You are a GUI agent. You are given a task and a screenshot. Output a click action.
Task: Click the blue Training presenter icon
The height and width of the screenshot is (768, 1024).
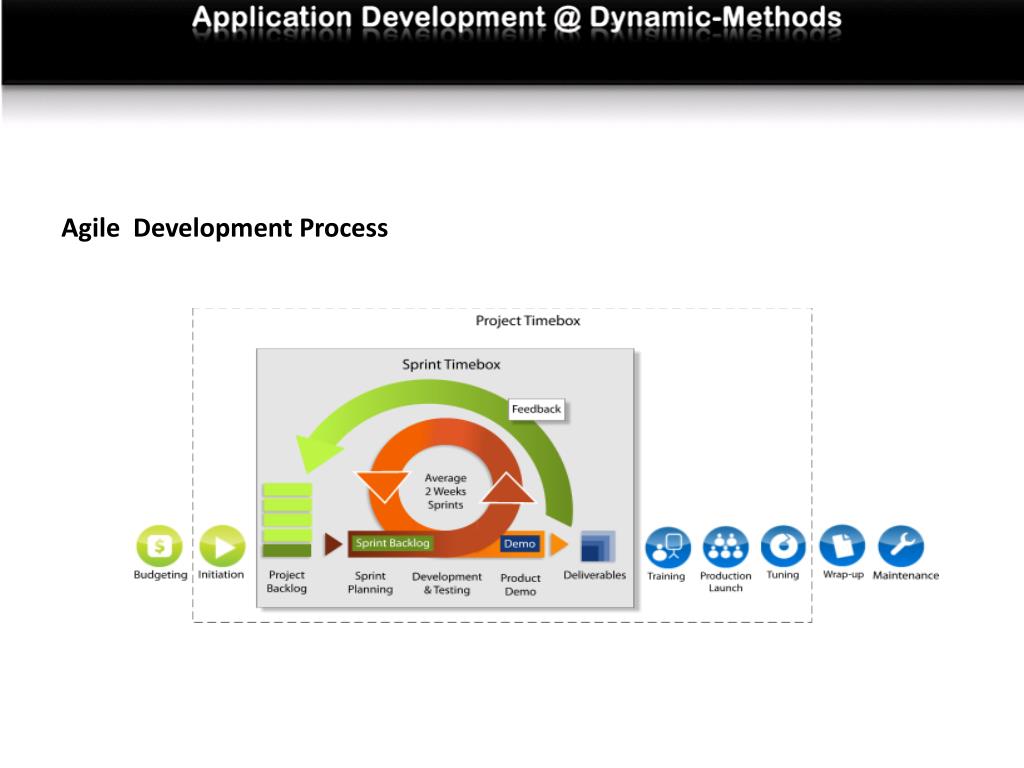[667, 547]
